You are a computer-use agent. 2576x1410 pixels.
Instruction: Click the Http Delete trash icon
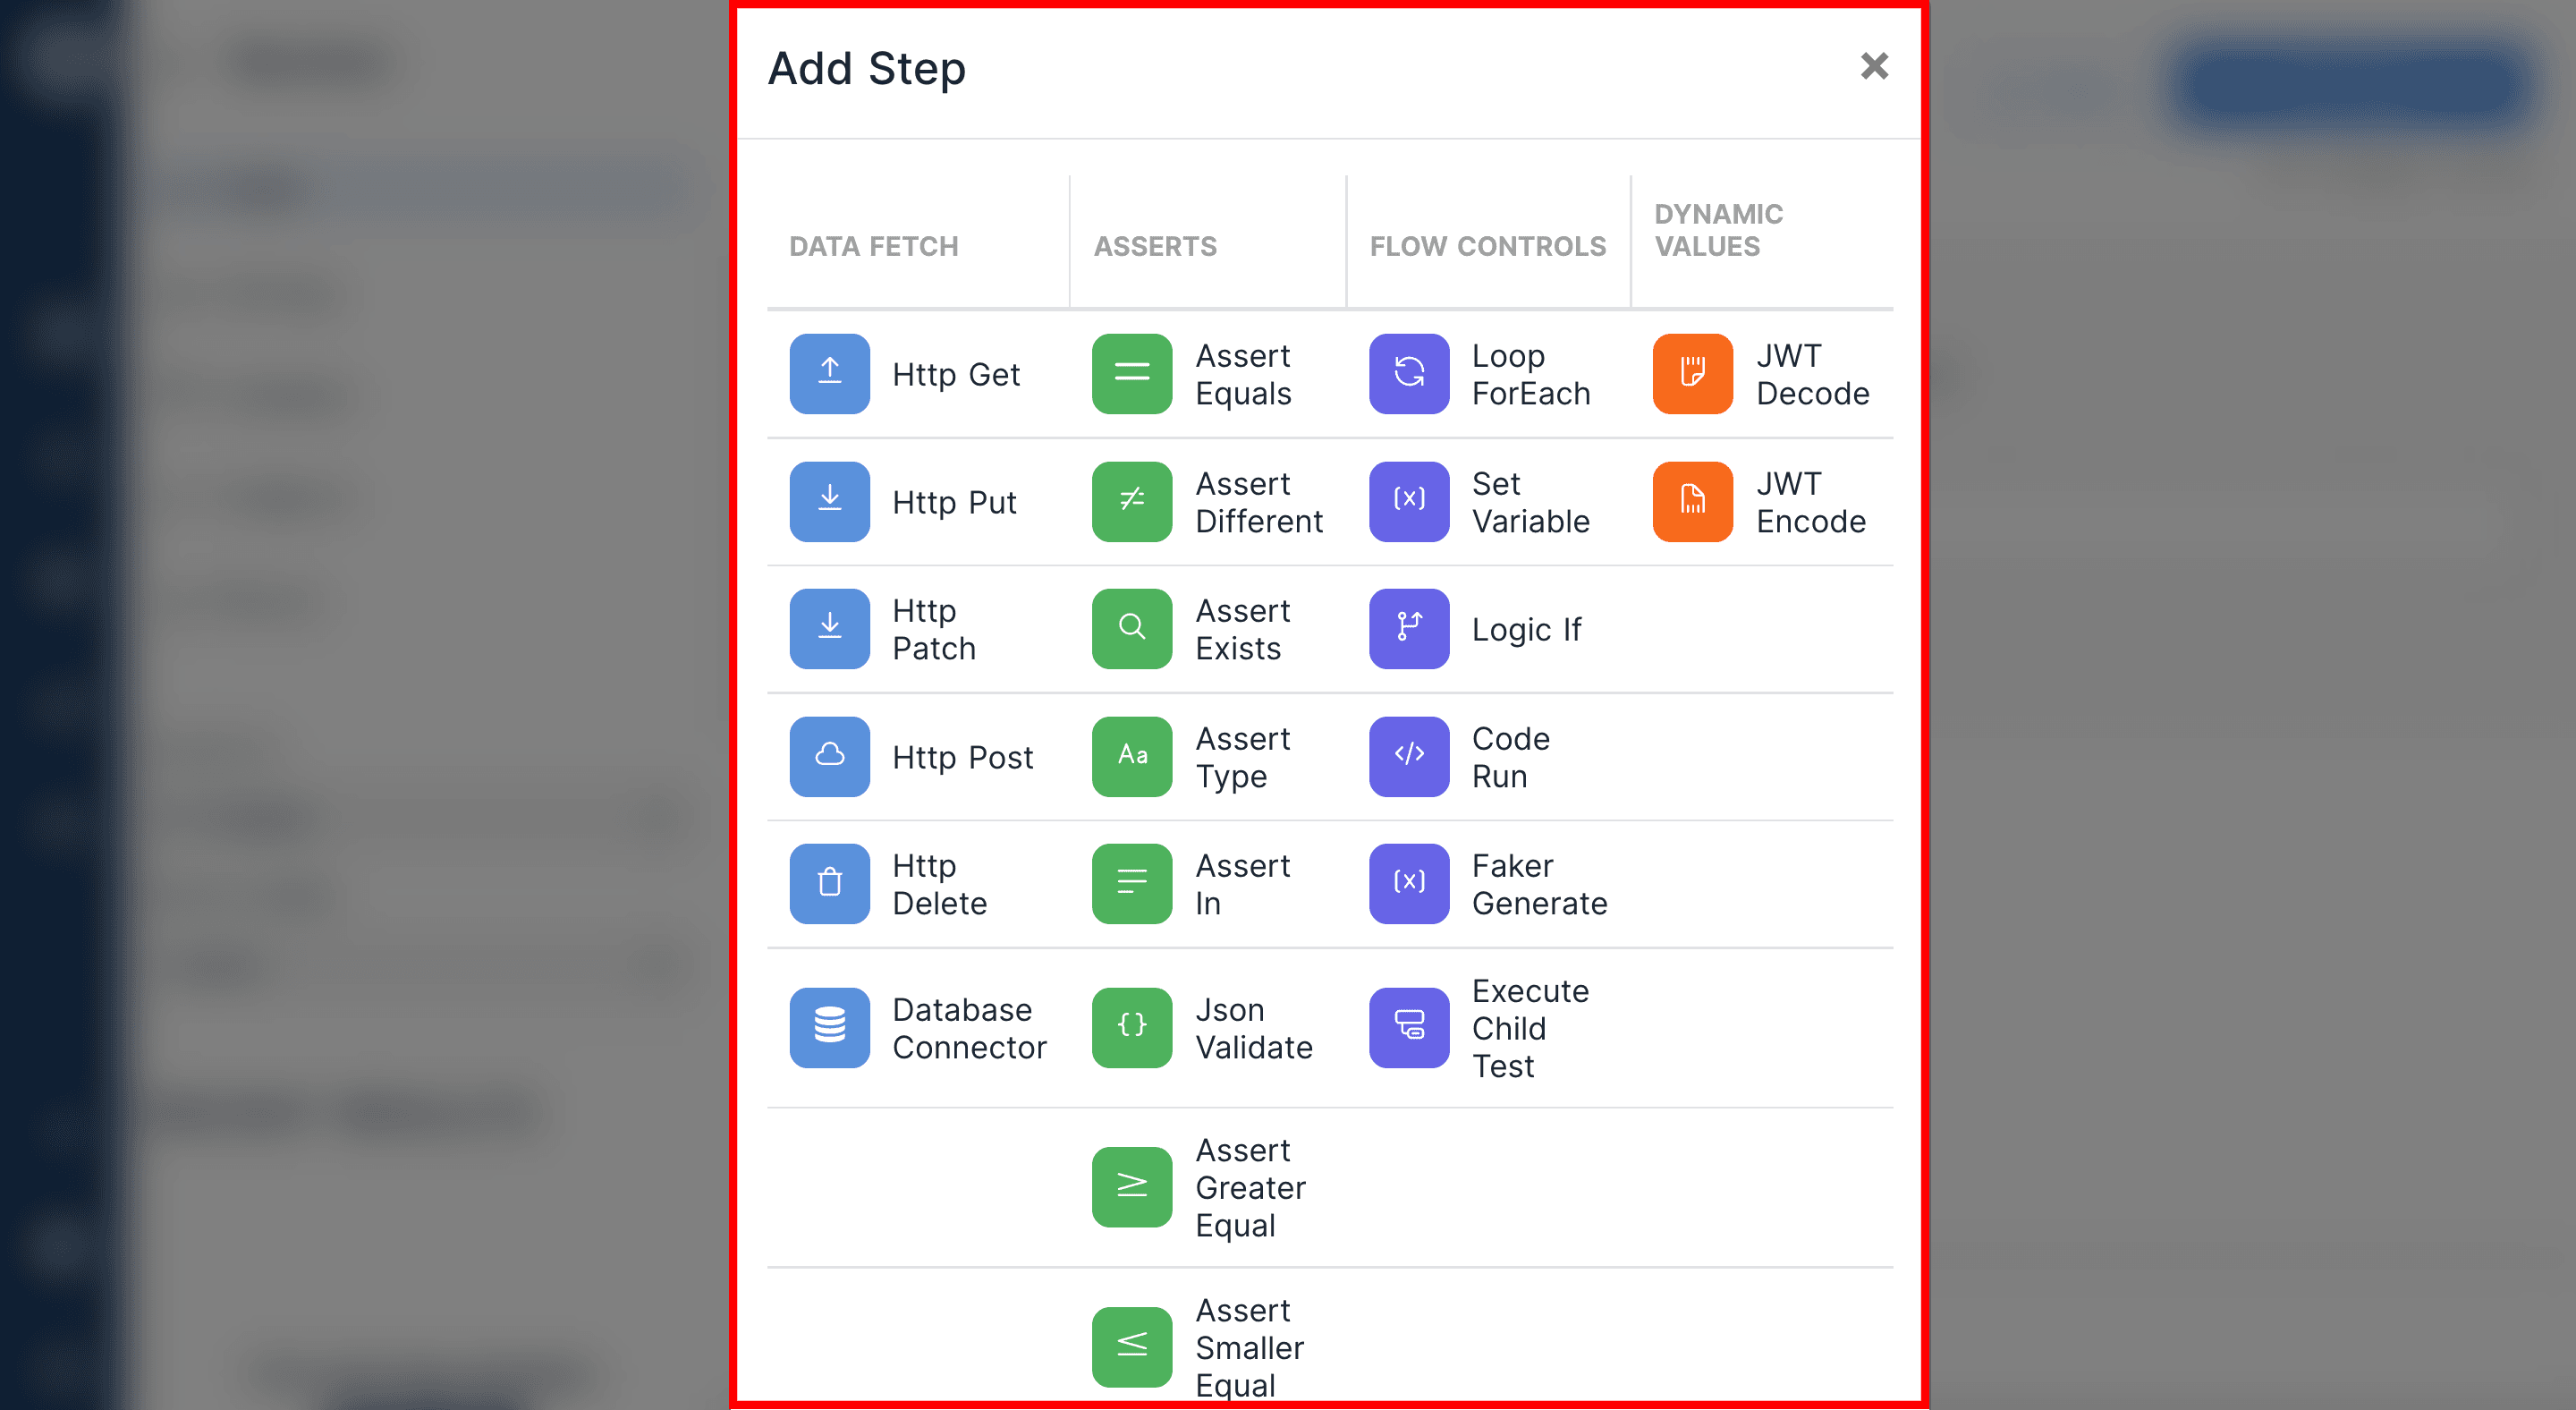[x=829, y=883]
